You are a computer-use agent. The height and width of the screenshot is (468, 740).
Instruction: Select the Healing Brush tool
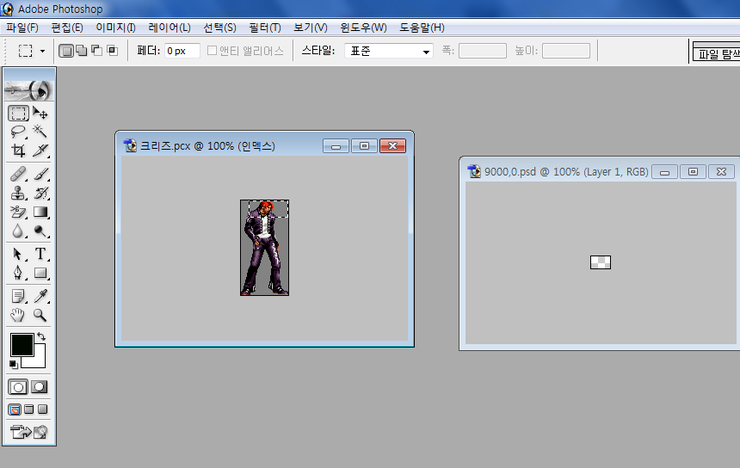(x=18, y=174)
